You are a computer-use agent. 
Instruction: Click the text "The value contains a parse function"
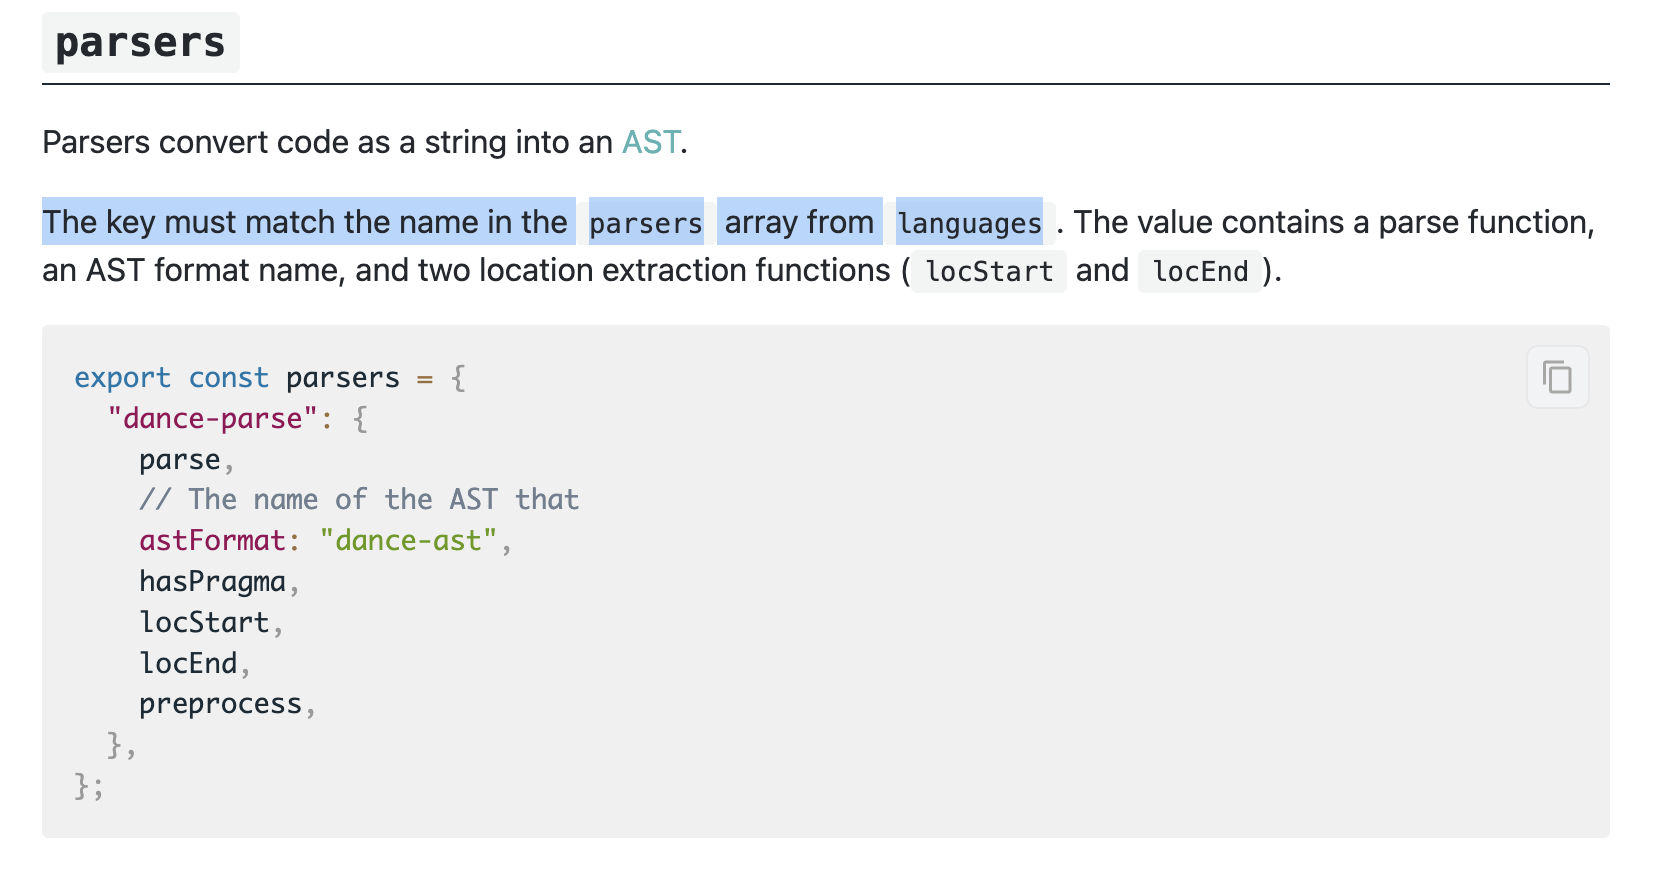pos(1333,222)
